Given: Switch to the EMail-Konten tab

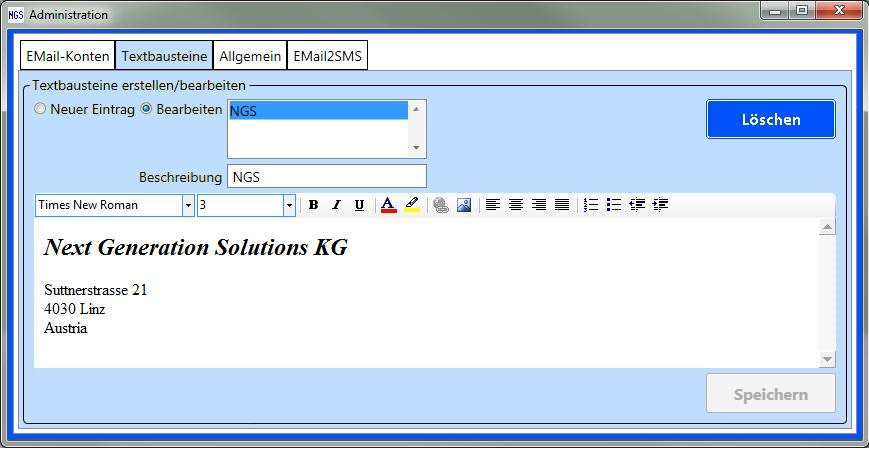Looking at the screenshot, I should [68, 55].
